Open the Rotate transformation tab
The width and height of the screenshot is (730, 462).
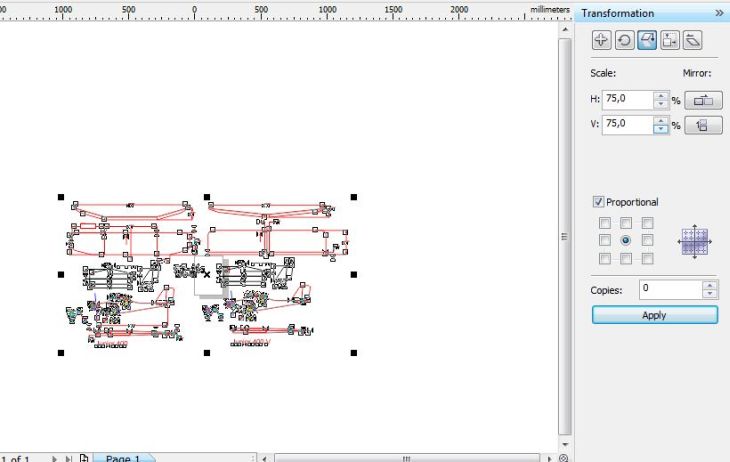pyautogui.click(x=624, y=40)
